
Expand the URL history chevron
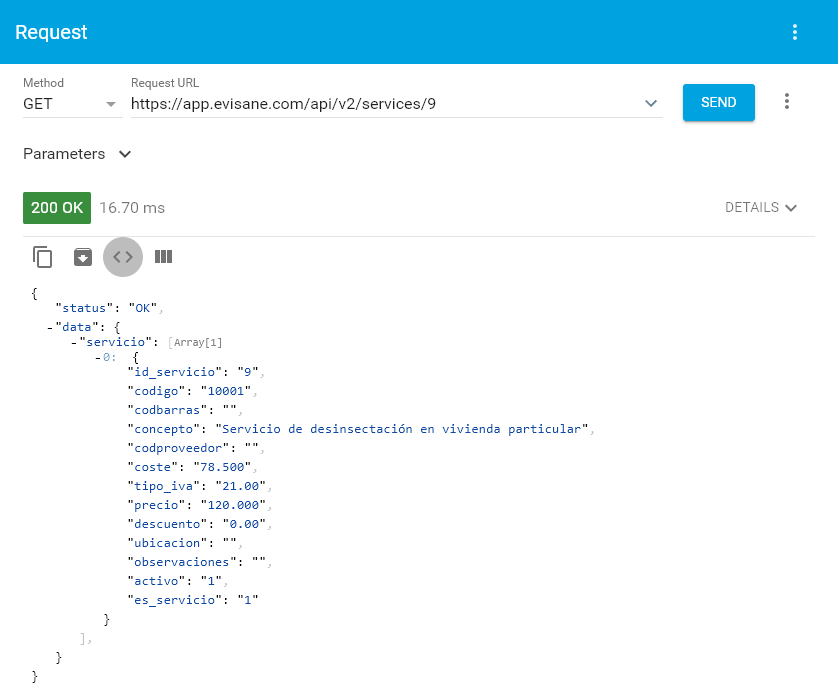(651, 103)
